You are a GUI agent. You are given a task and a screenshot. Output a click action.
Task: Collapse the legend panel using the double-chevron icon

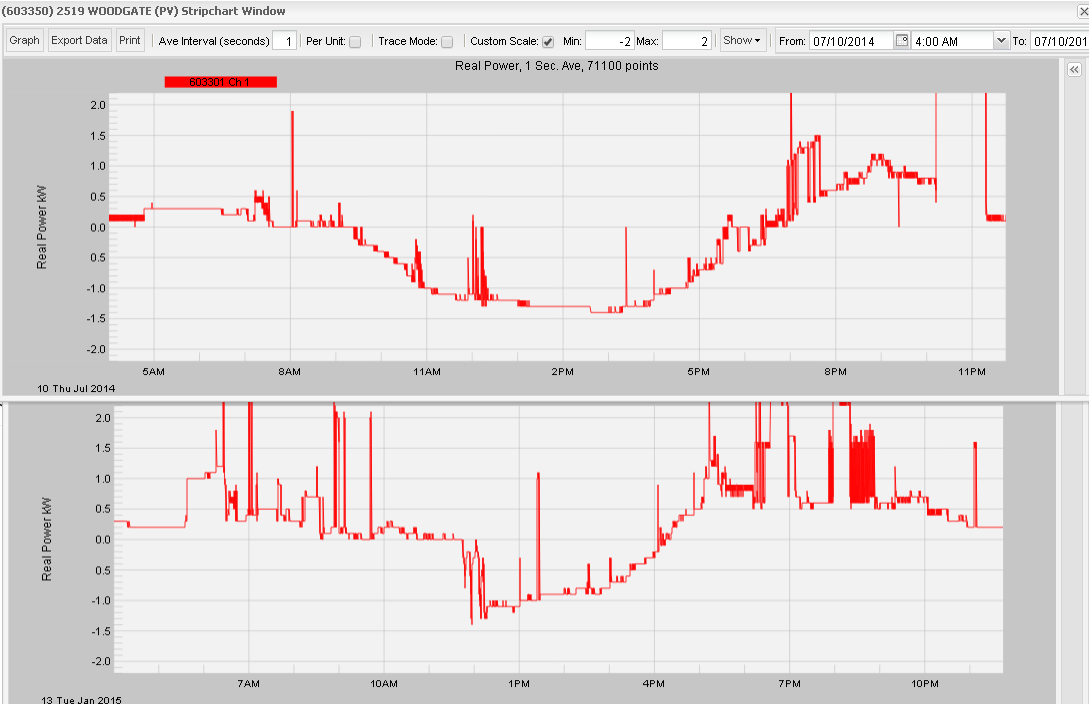pyautogui.click(x=1074, y=69)
